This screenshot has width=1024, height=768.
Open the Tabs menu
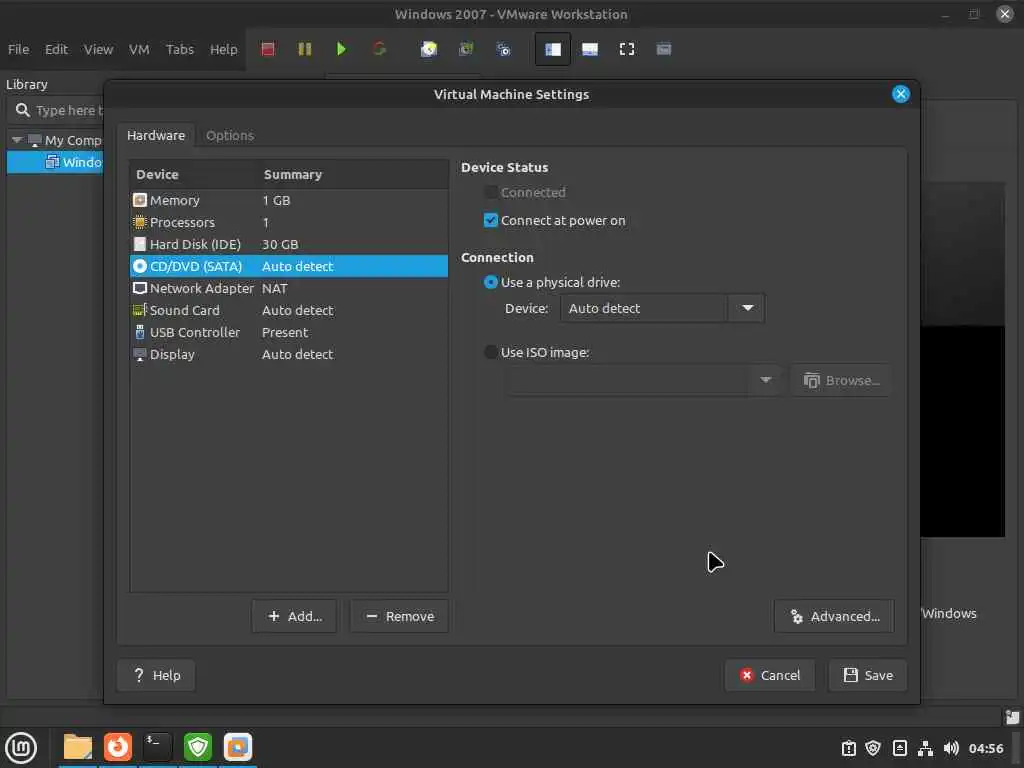[180, 49]
